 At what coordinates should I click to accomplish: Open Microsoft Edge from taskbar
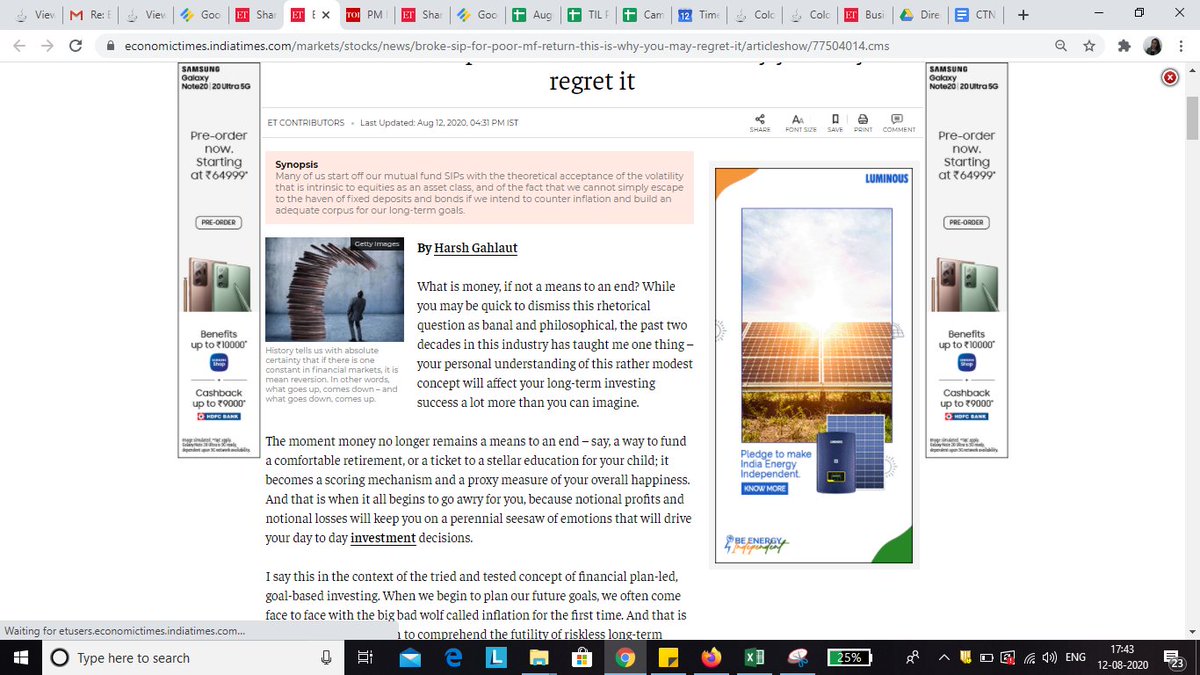(452, 657)
